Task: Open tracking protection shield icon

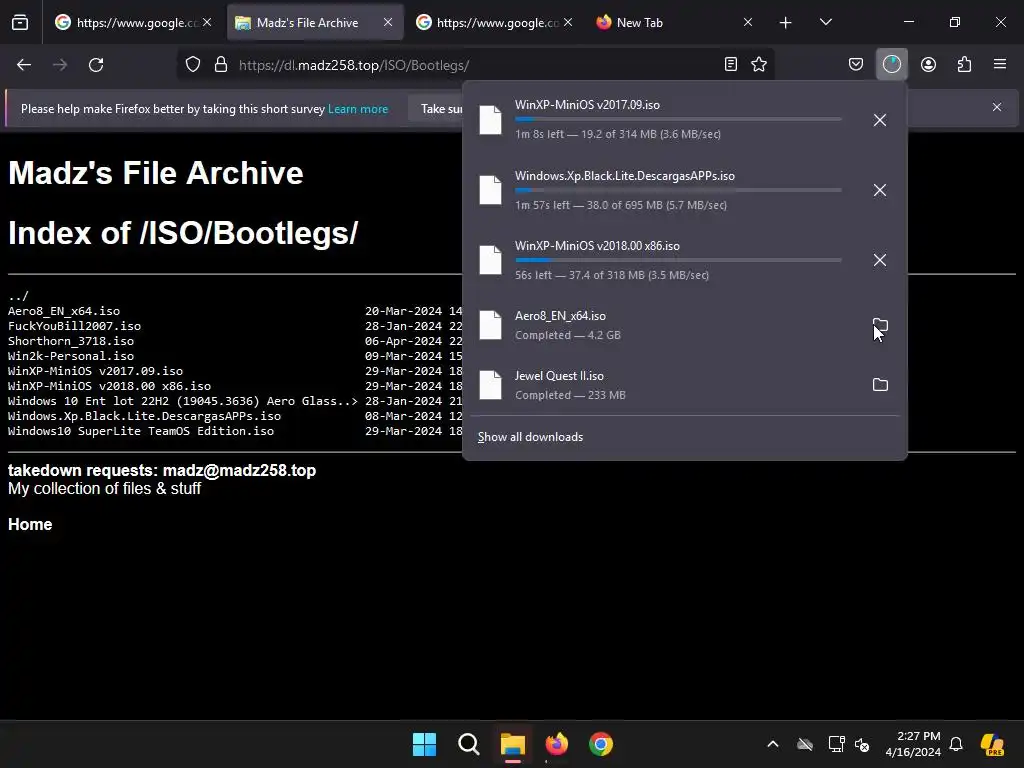Action: pos(193,65)
